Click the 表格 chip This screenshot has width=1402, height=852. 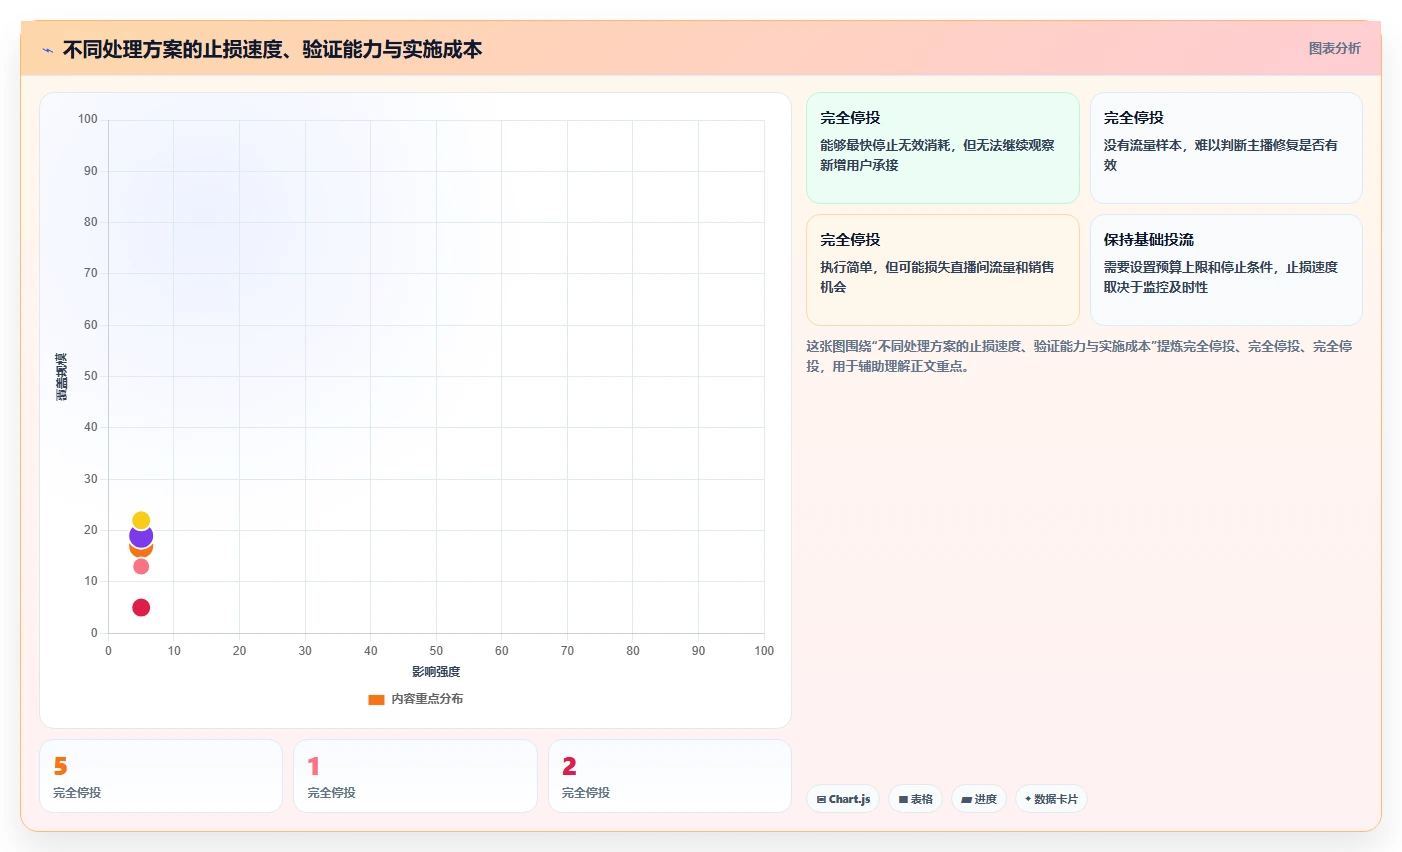915,799
